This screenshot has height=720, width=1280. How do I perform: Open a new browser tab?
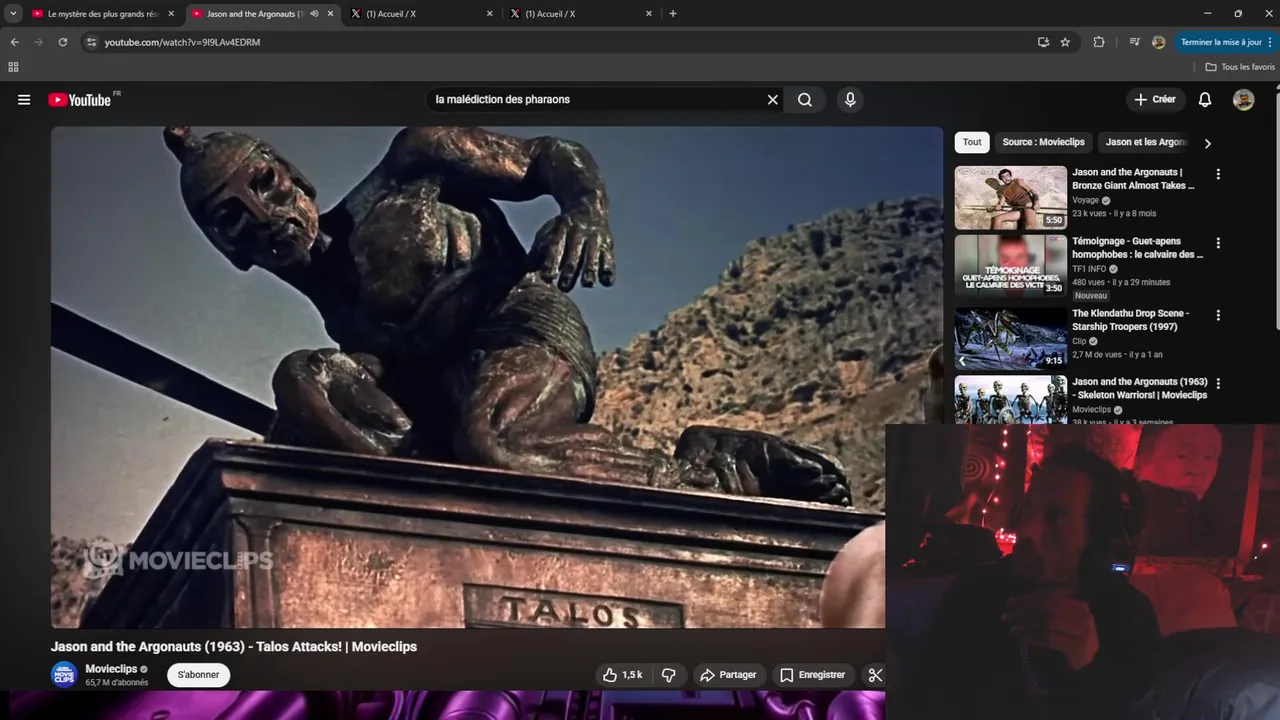(672, 14)
